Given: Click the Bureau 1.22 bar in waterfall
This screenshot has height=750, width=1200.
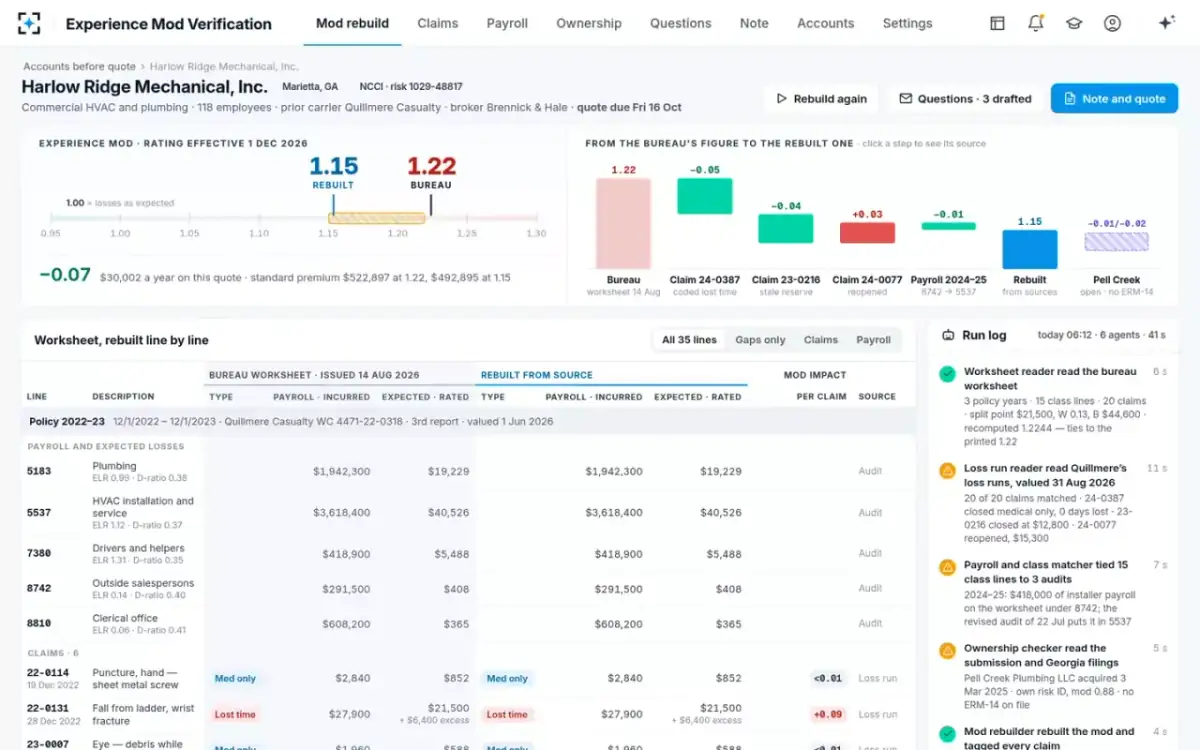Looking at the screenshot, I should pyautogui.click(x=623, y=224).
